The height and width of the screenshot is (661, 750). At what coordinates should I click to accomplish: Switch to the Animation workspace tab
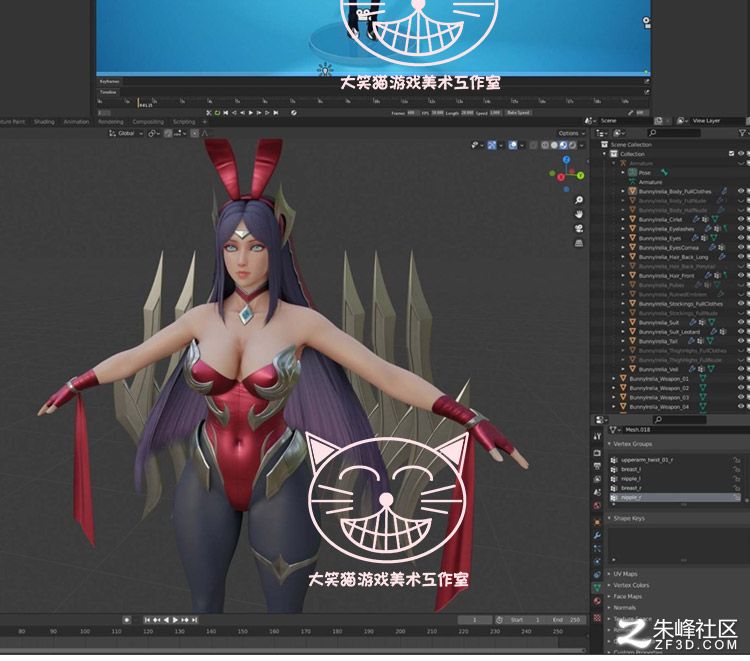coord(76,122)
